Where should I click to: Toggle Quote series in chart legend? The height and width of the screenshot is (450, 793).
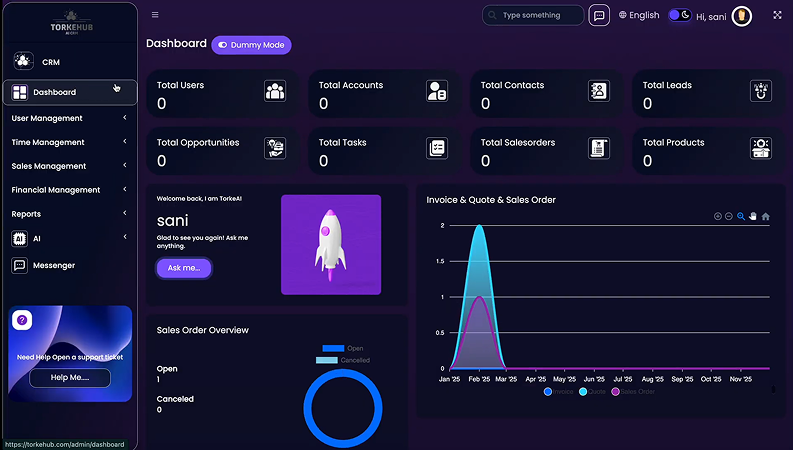(592, 391)
